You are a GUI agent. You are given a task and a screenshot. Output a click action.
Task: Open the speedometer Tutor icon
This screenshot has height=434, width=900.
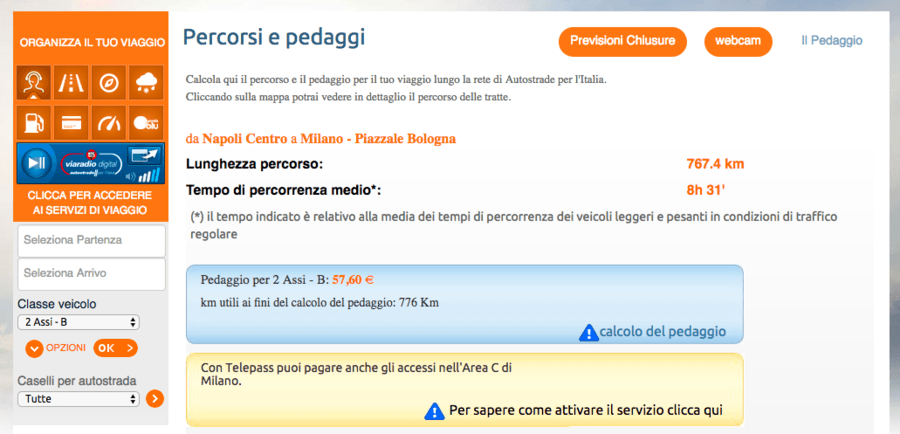pos(108,122)
